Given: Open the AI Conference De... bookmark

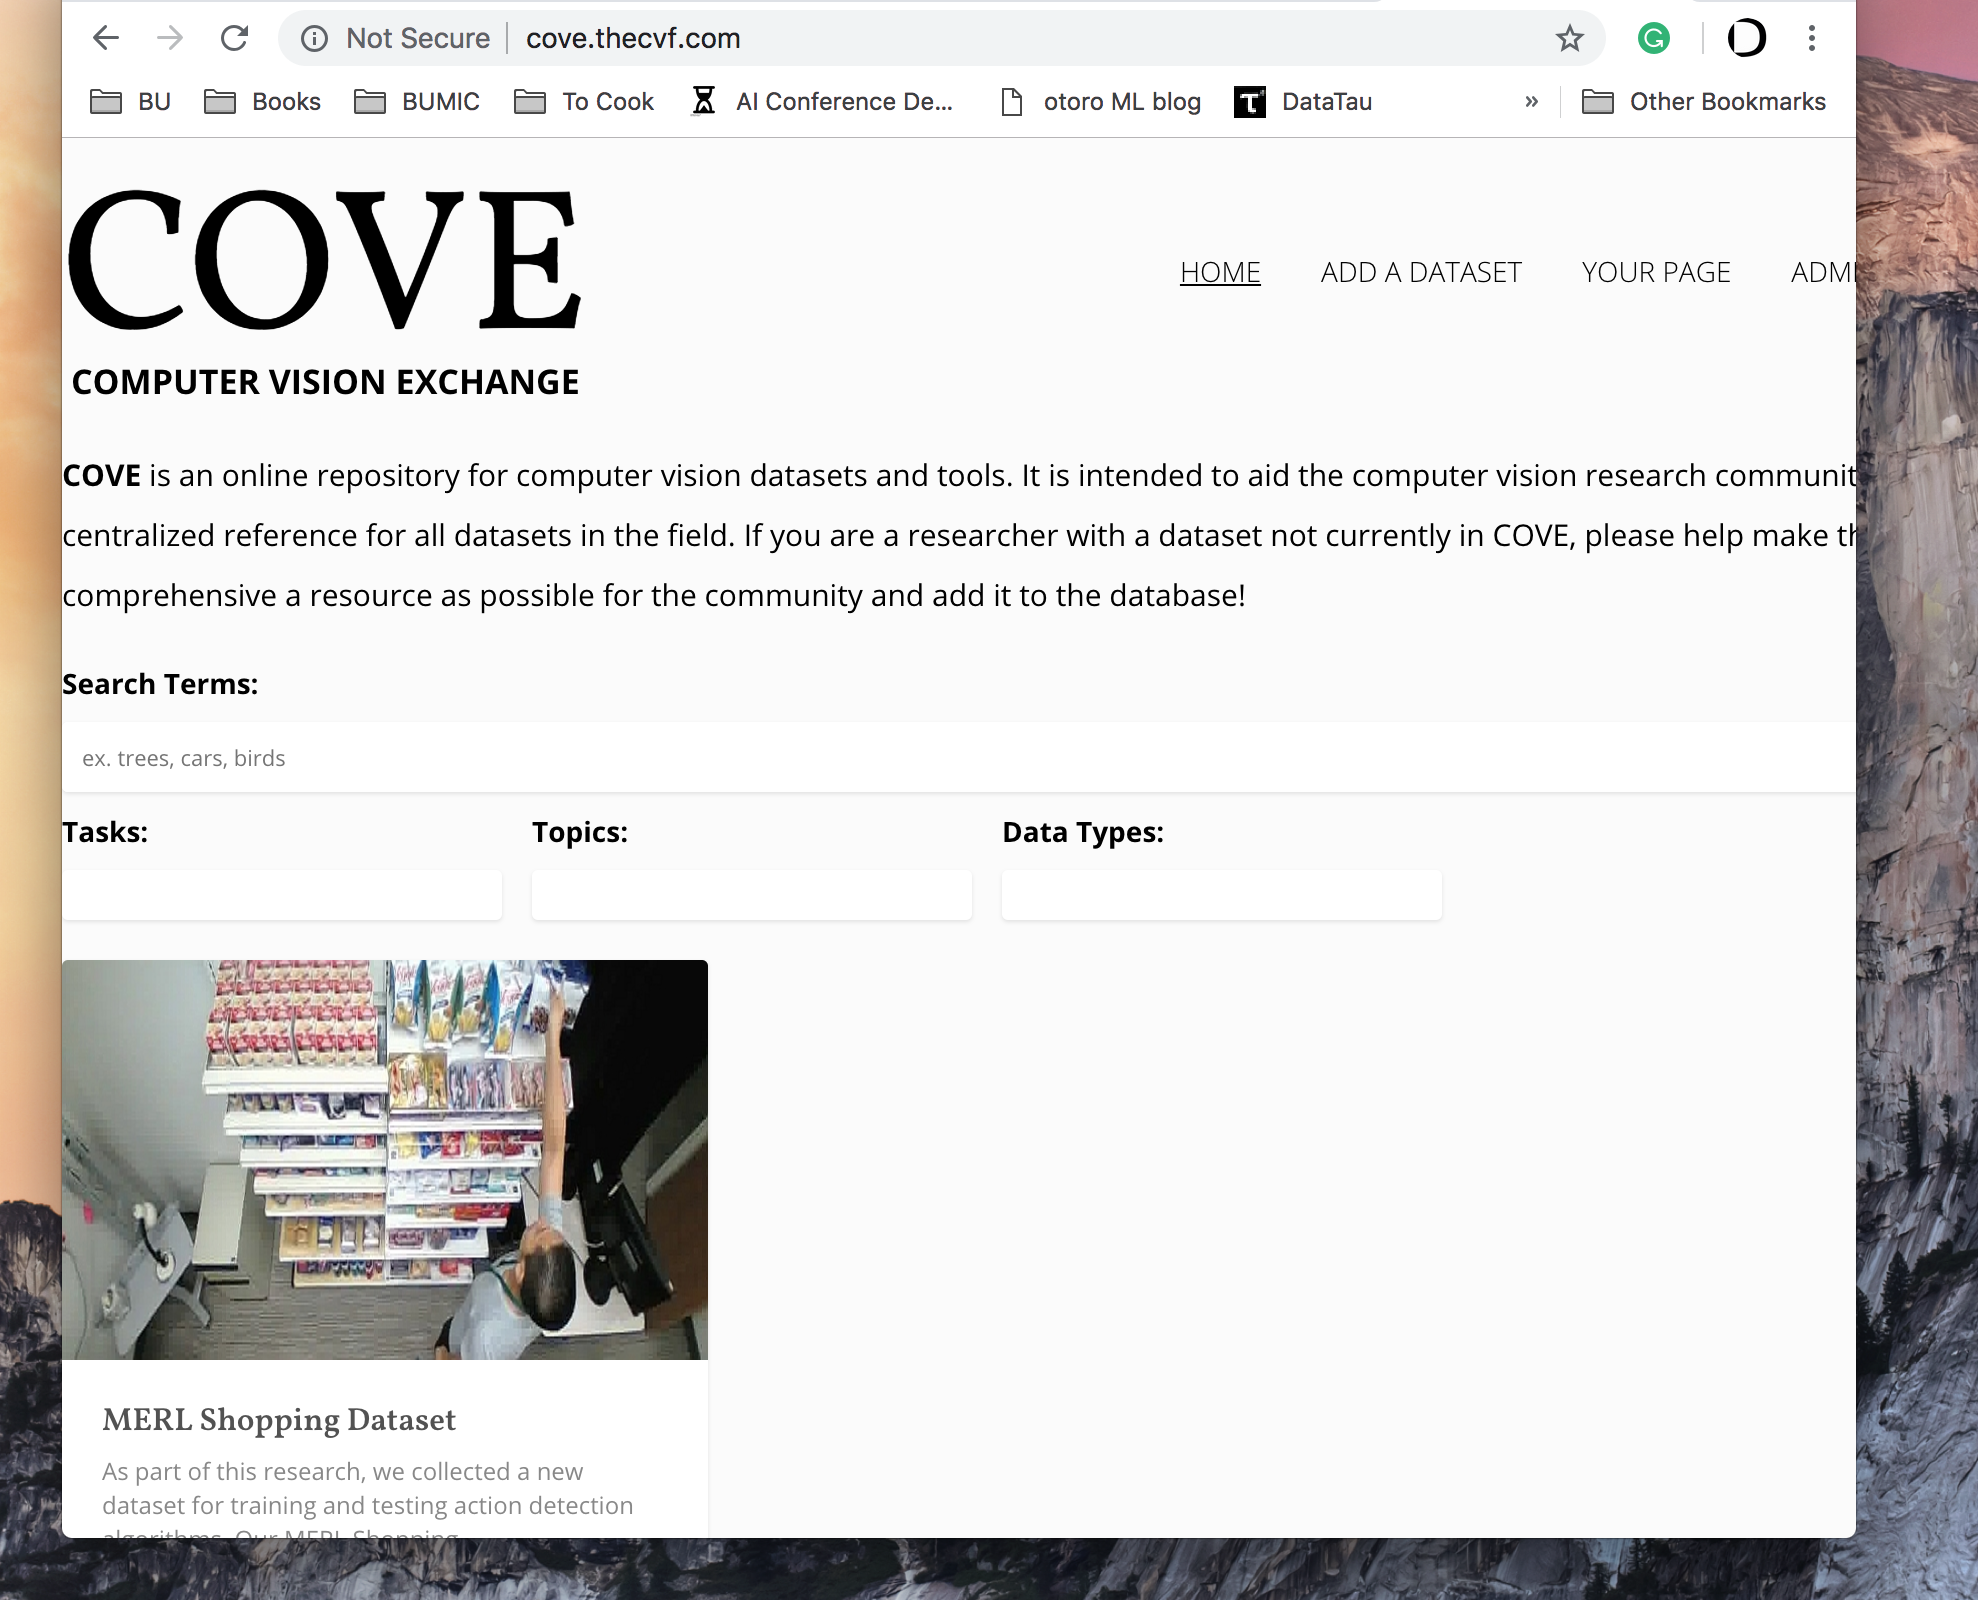Looking at the screenshot, I should pyautogui.click(x=823, y=101).
